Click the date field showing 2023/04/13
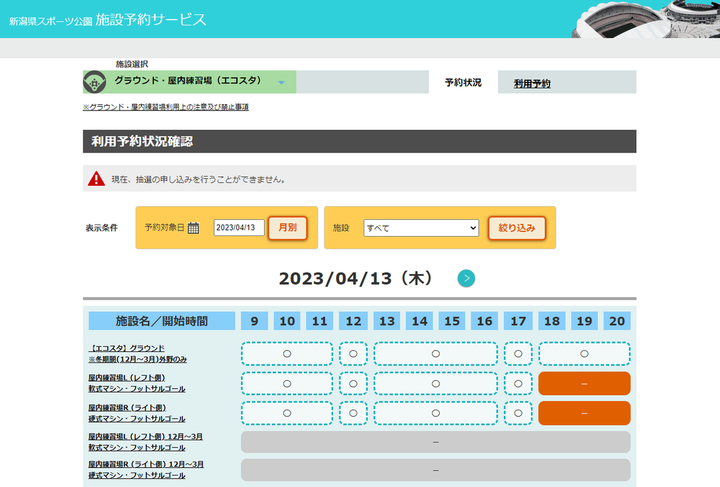Viewport: 720px width, 487px height. coord(238,228)
